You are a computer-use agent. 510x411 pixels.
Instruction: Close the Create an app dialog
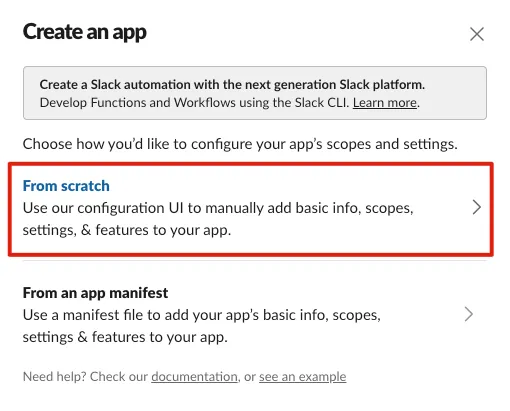tap(477, 34)
